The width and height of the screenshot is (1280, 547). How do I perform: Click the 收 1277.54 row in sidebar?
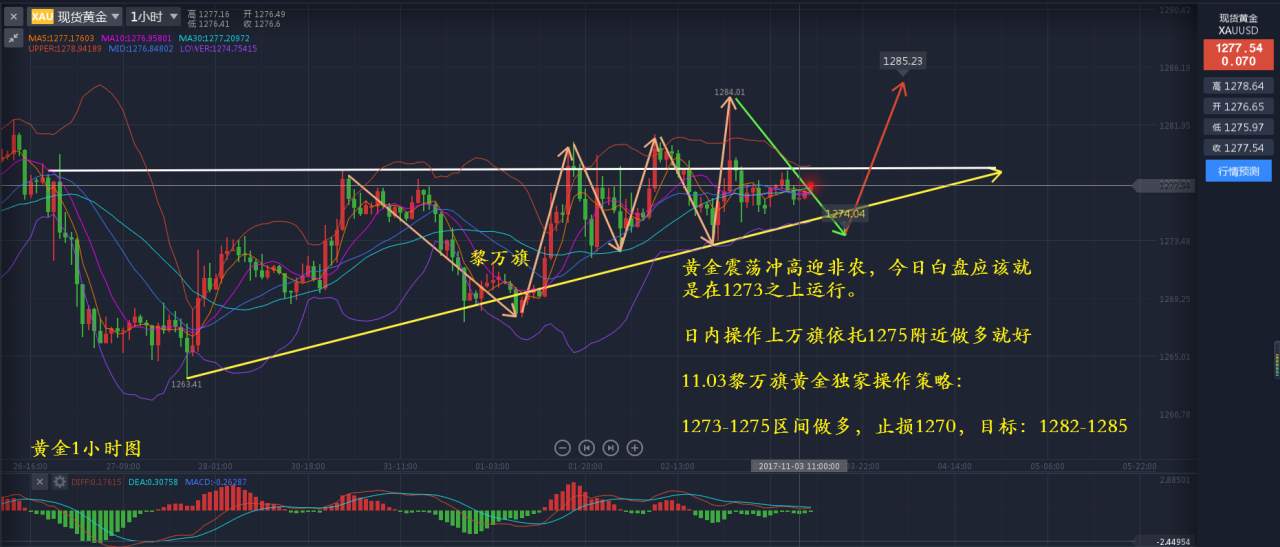(1238, 147)
